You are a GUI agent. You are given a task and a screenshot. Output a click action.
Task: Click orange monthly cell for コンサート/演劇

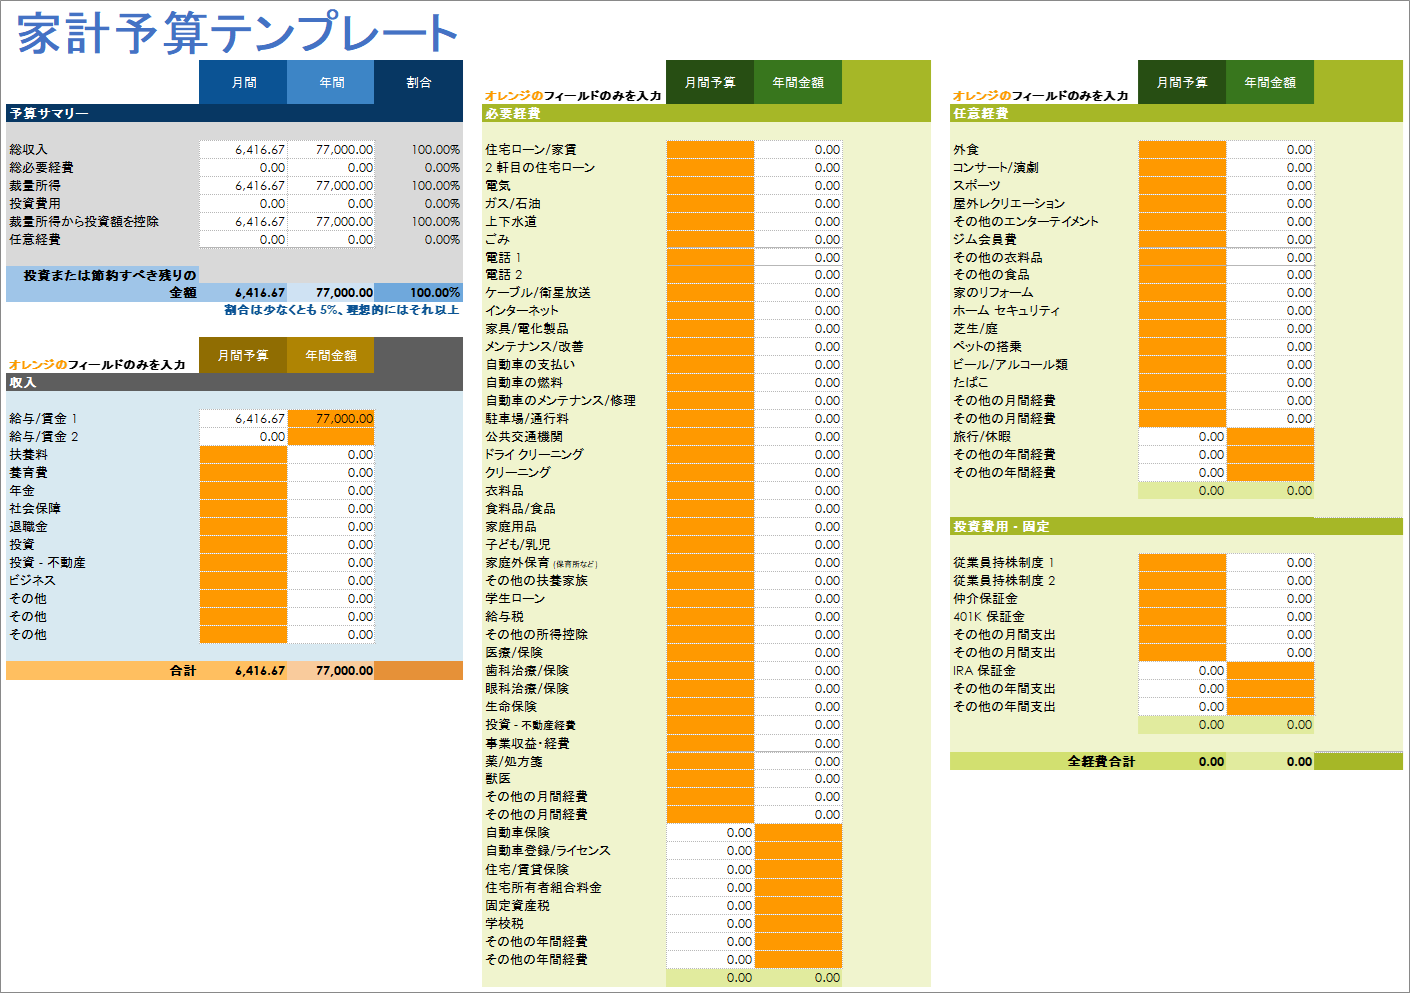click(x=1182, y=167)
